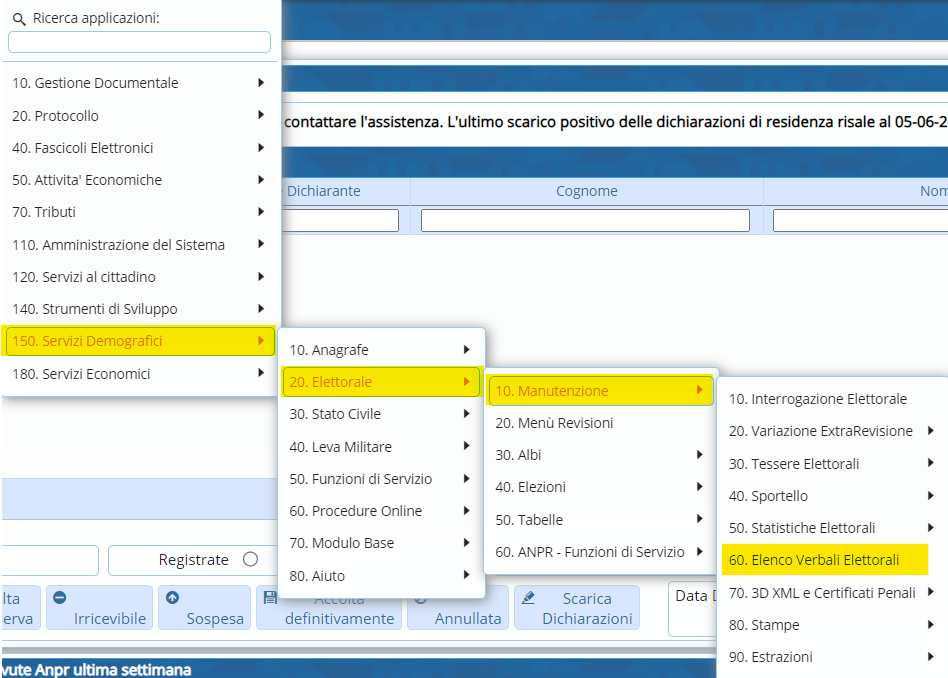Image resolution: width=948 pixels, height=678 pixels.
Task: Click the Accolta definitivamente save icon
Action: tap(270, 597)
